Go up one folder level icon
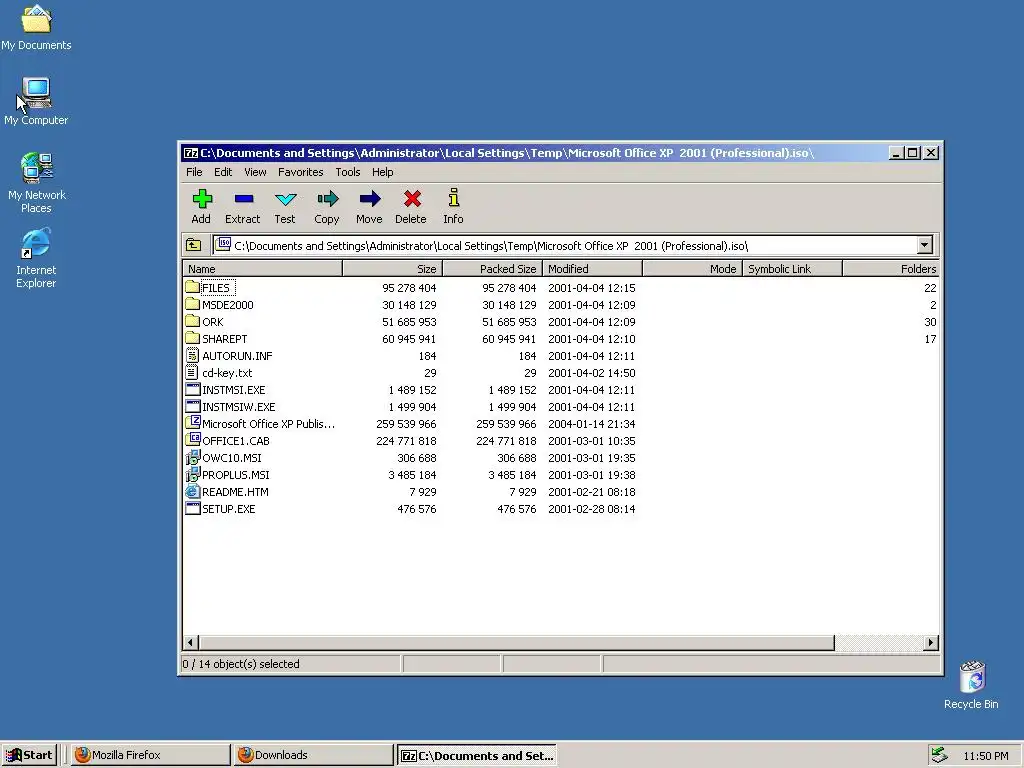 click(193, 246)
